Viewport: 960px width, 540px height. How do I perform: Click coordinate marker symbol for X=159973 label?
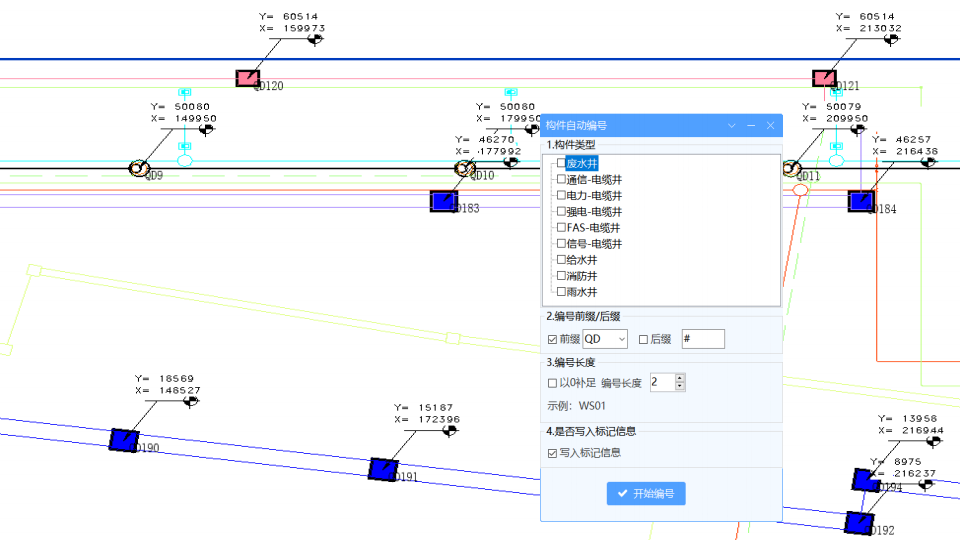pyautogui.click(x=315, y=39)
